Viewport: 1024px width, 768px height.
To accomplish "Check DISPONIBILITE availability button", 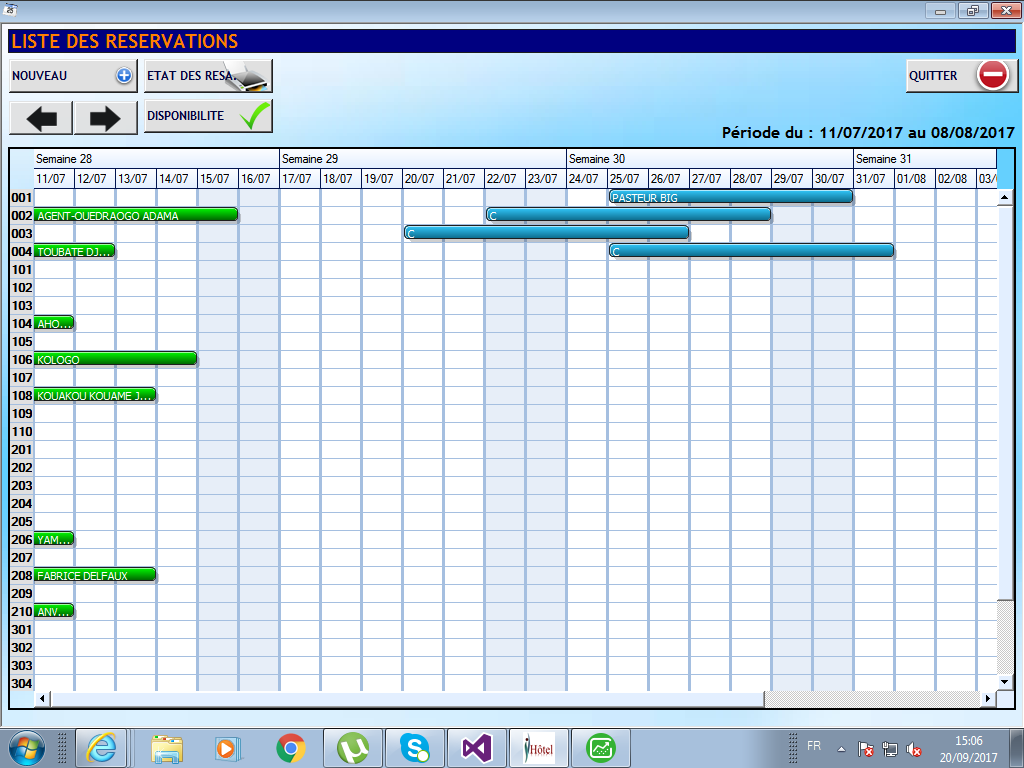I will 208,116.
